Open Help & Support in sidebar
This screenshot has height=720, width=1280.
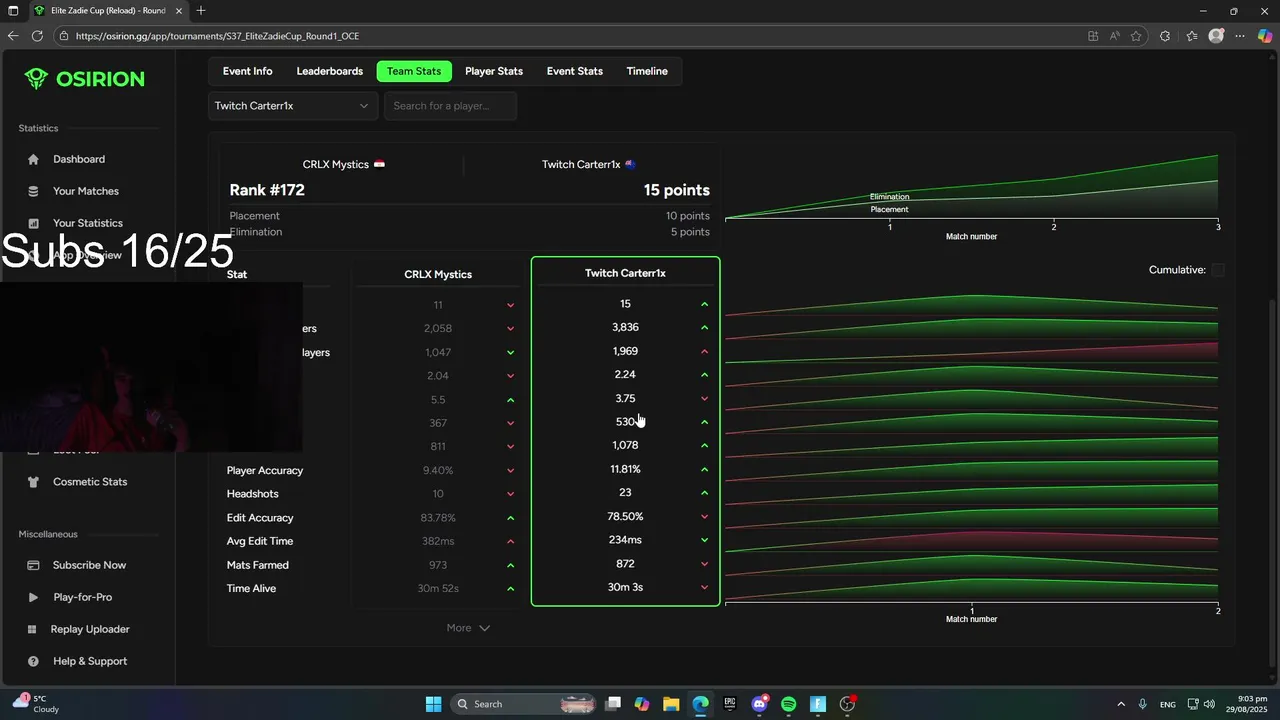pos(90,661)
